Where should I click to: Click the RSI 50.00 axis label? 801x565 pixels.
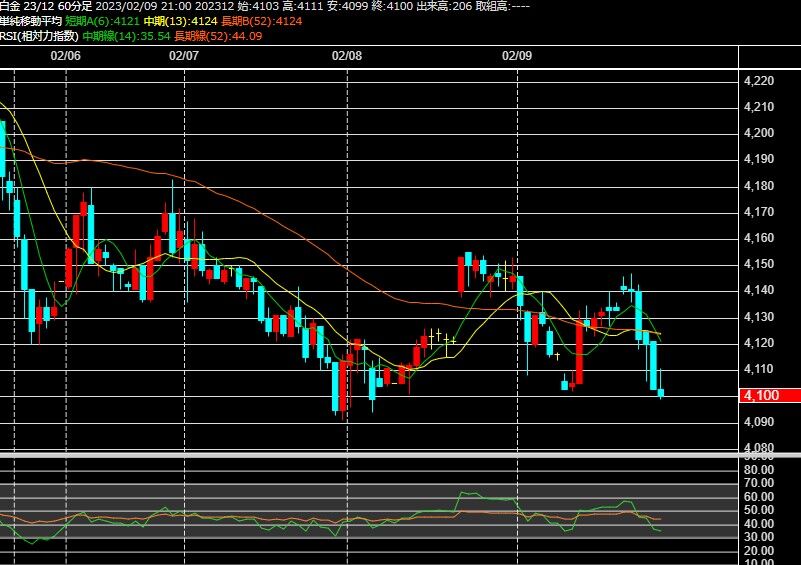759,510
